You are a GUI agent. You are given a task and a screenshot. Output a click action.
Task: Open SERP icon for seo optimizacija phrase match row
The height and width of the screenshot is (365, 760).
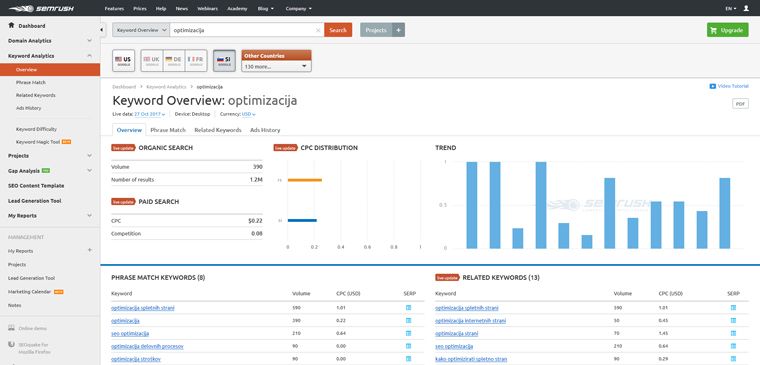point(408,333)
